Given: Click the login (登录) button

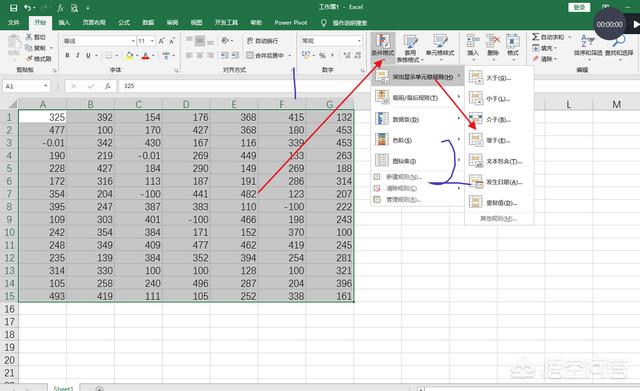Looking at the screenshot, I should pos(579,7).
